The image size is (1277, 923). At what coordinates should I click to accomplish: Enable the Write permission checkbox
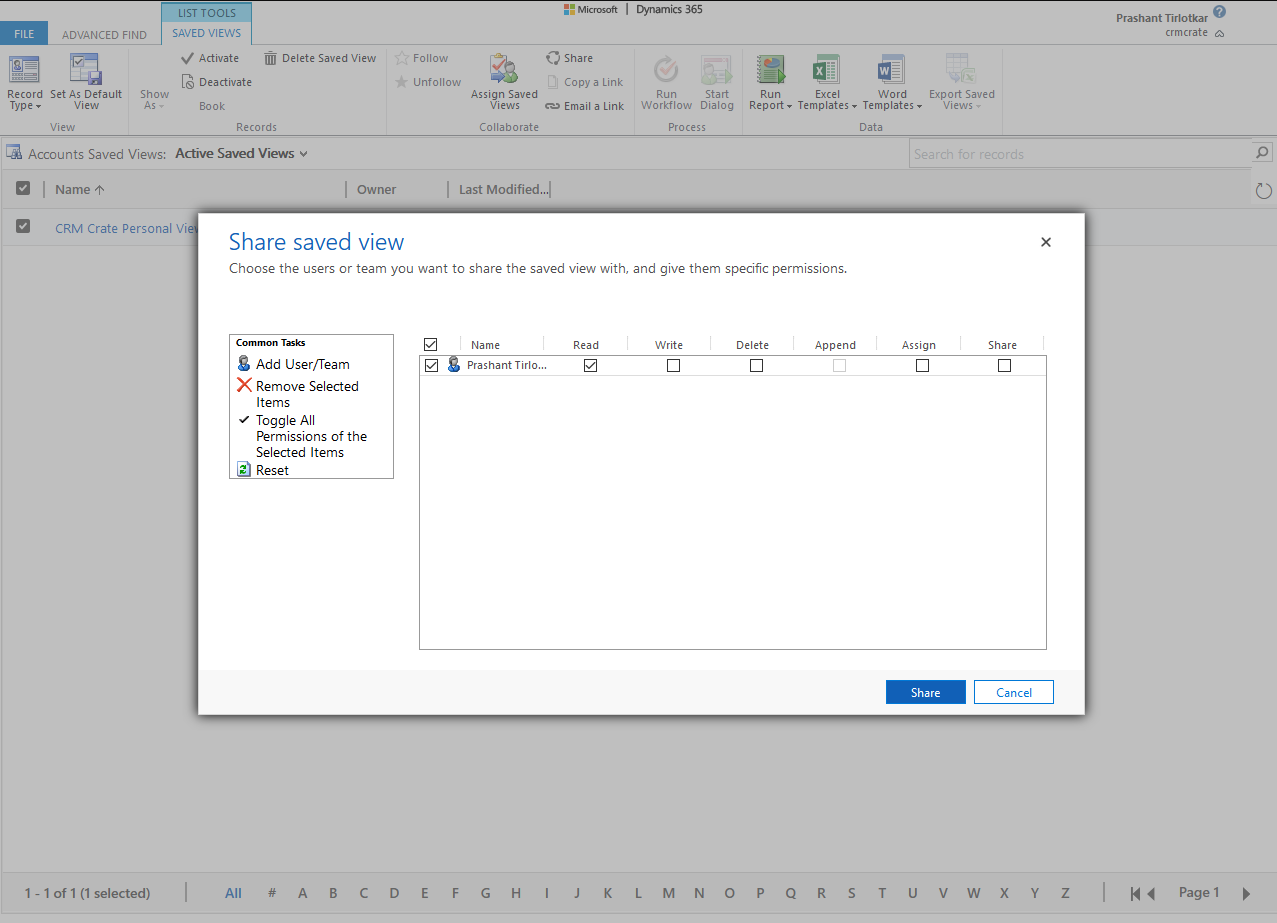coord(673,365)
